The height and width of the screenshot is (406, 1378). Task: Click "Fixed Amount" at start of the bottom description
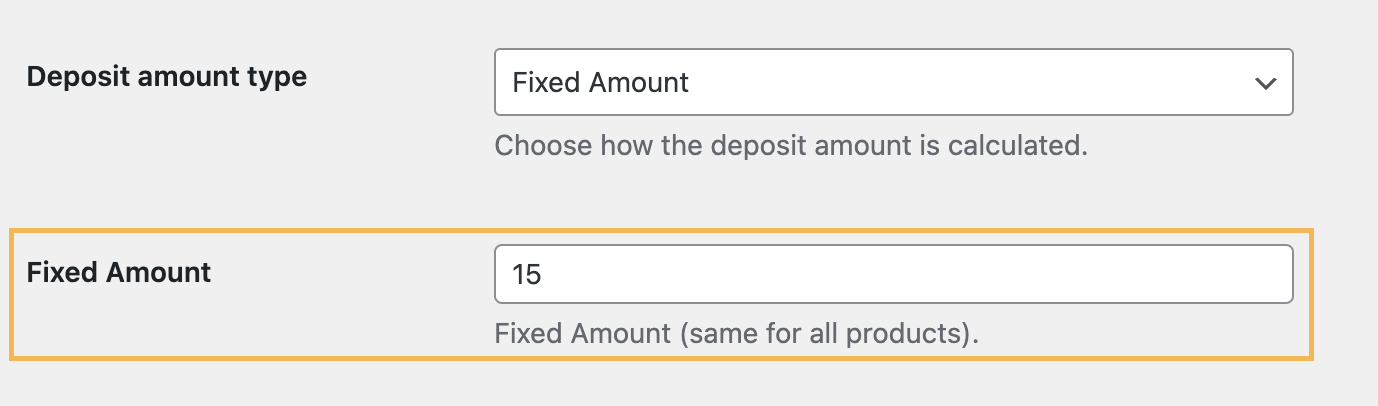point(582,333)
